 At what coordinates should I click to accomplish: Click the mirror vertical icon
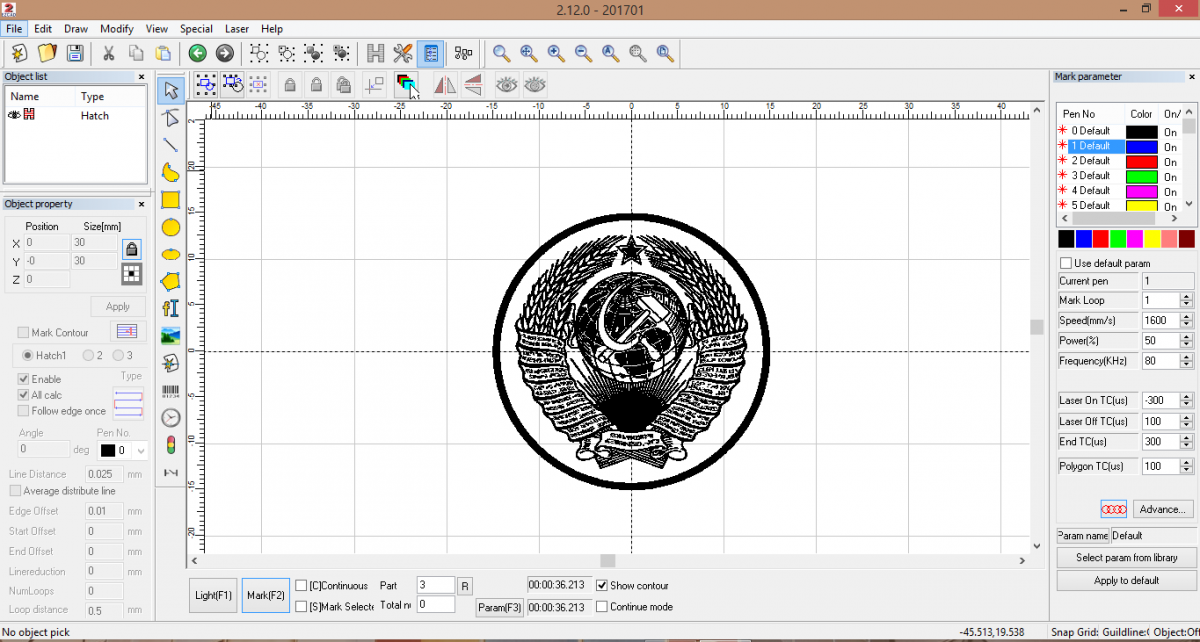(473, 85)
